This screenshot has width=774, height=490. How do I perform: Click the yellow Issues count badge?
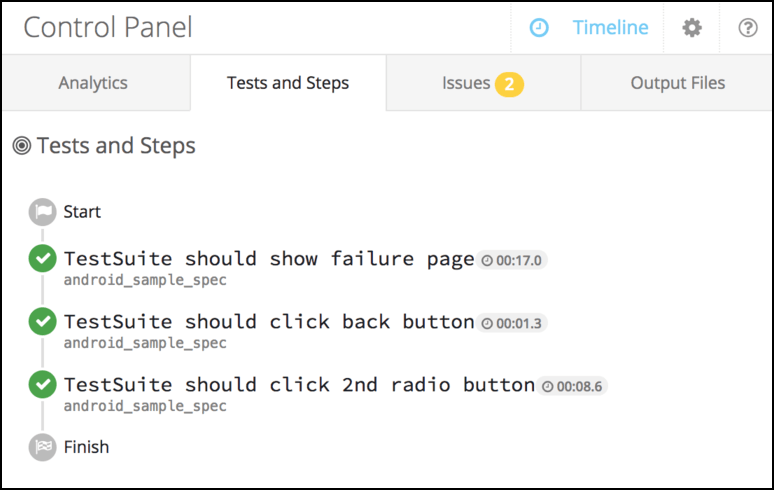(x=508, y=84)
